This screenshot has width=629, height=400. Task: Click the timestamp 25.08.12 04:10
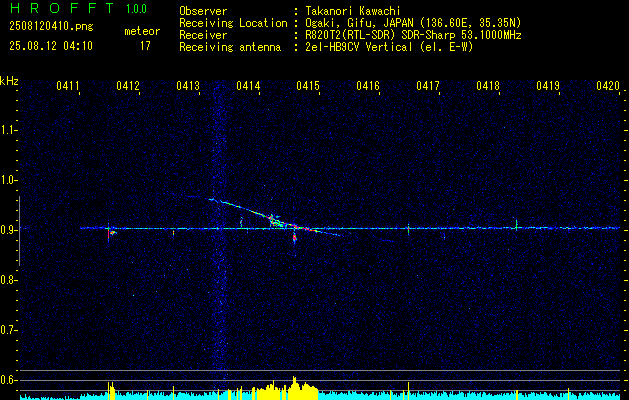[x=51, y=46]
